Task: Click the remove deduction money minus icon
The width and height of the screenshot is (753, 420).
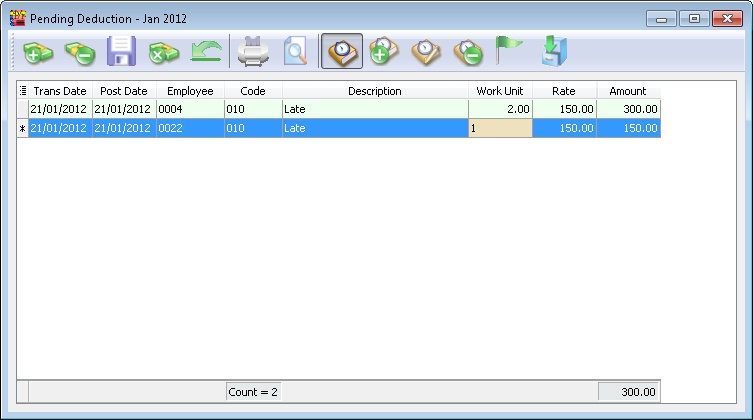Action: pyautogui.click(x=80, y=52)
